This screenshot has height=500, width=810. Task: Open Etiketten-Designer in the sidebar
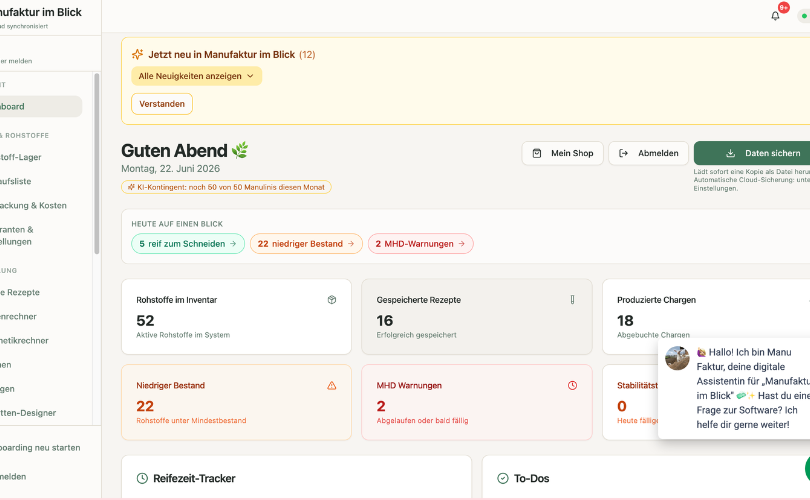tap(40, 413)
